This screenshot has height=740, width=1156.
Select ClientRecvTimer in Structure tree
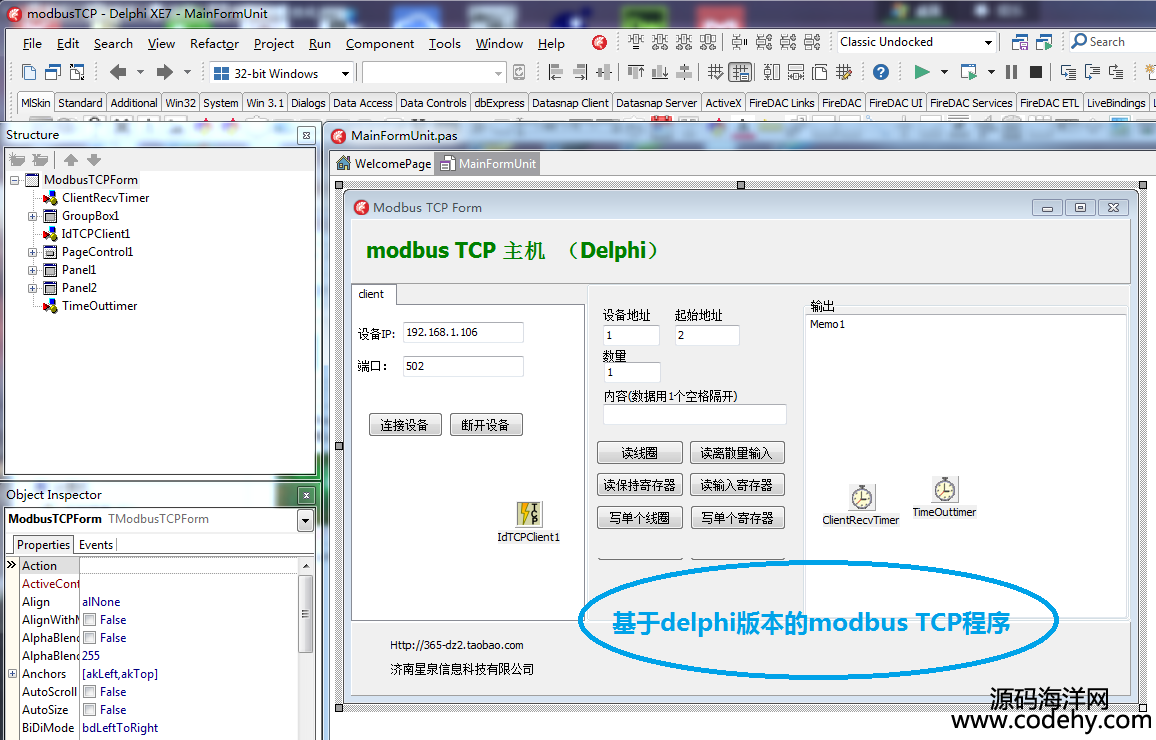point(105,198)
